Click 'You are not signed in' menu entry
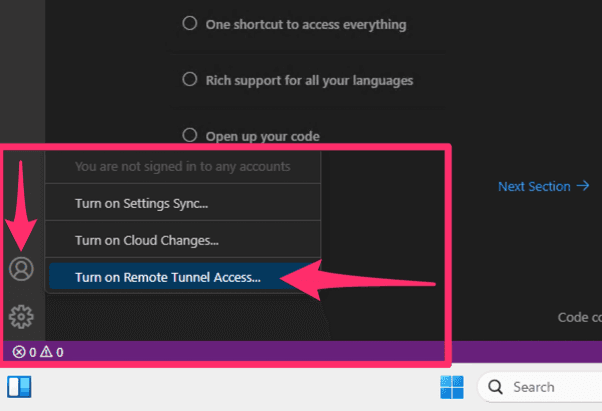 (x=182, y=166)
